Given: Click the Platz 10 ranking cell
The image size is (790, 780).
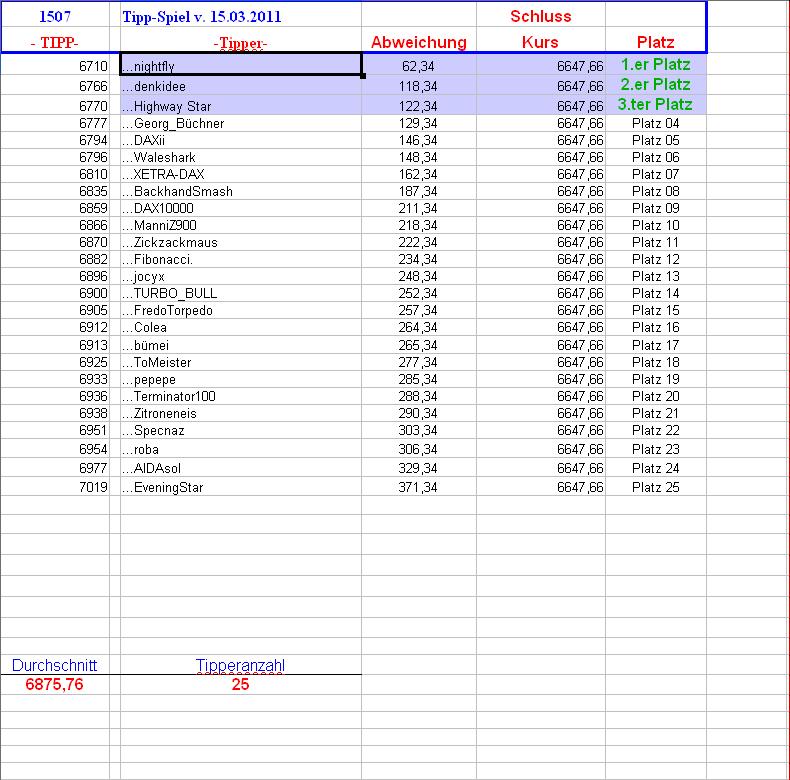Looking at the screenshot, I should [655, 225].
